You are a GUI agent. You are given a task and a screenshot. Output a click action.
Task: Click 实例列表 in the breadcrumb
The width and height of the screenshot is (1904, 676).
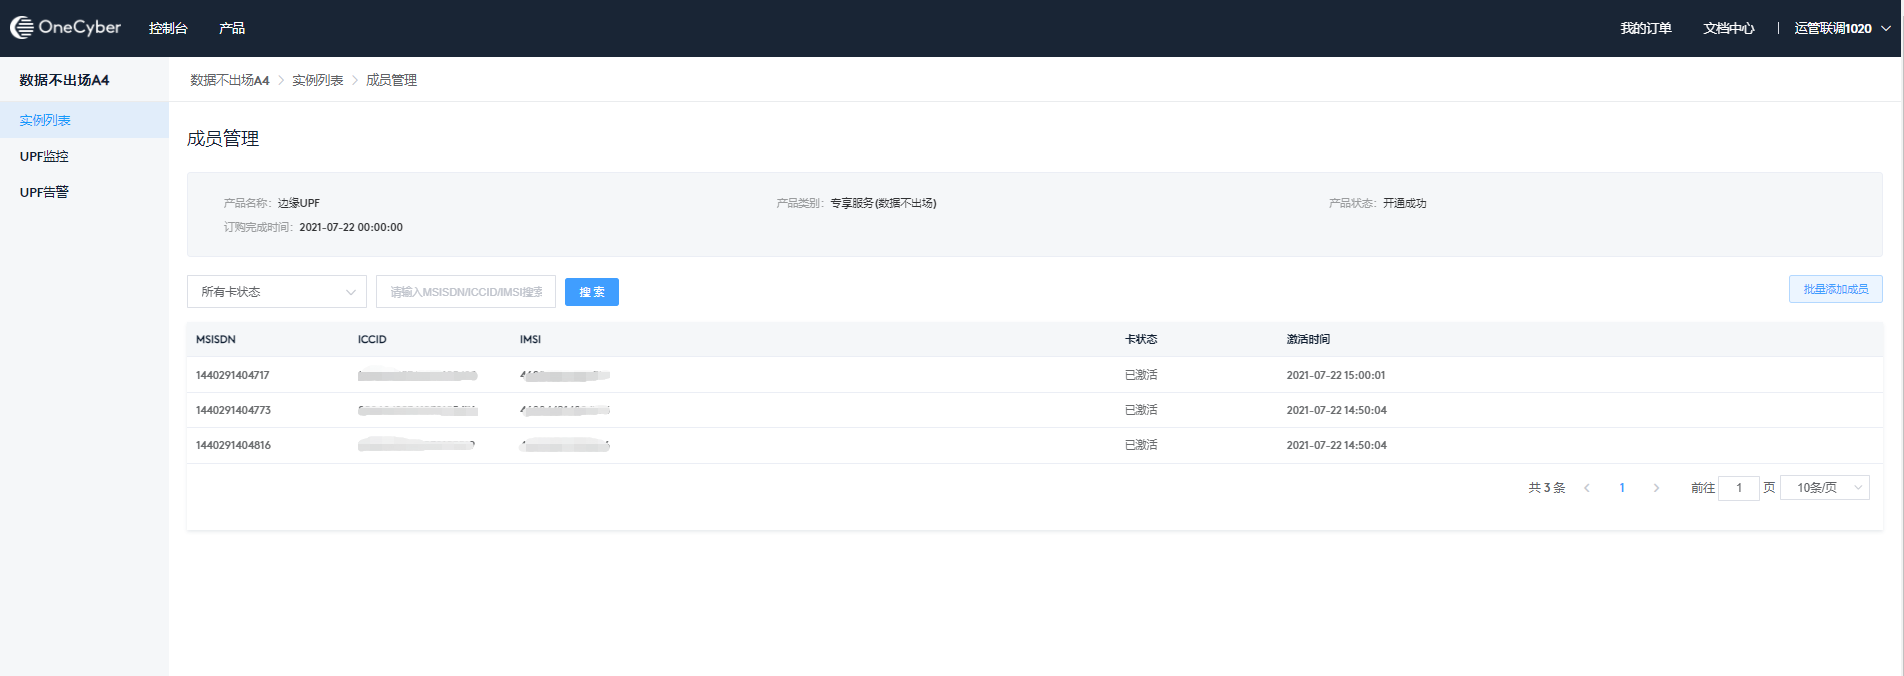(x=317, y=80)
